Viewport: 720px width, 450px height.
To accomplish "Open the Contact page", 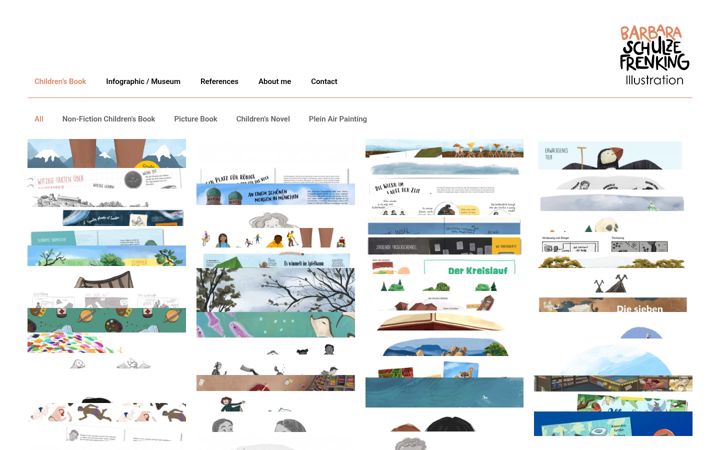I will [324, 81].
